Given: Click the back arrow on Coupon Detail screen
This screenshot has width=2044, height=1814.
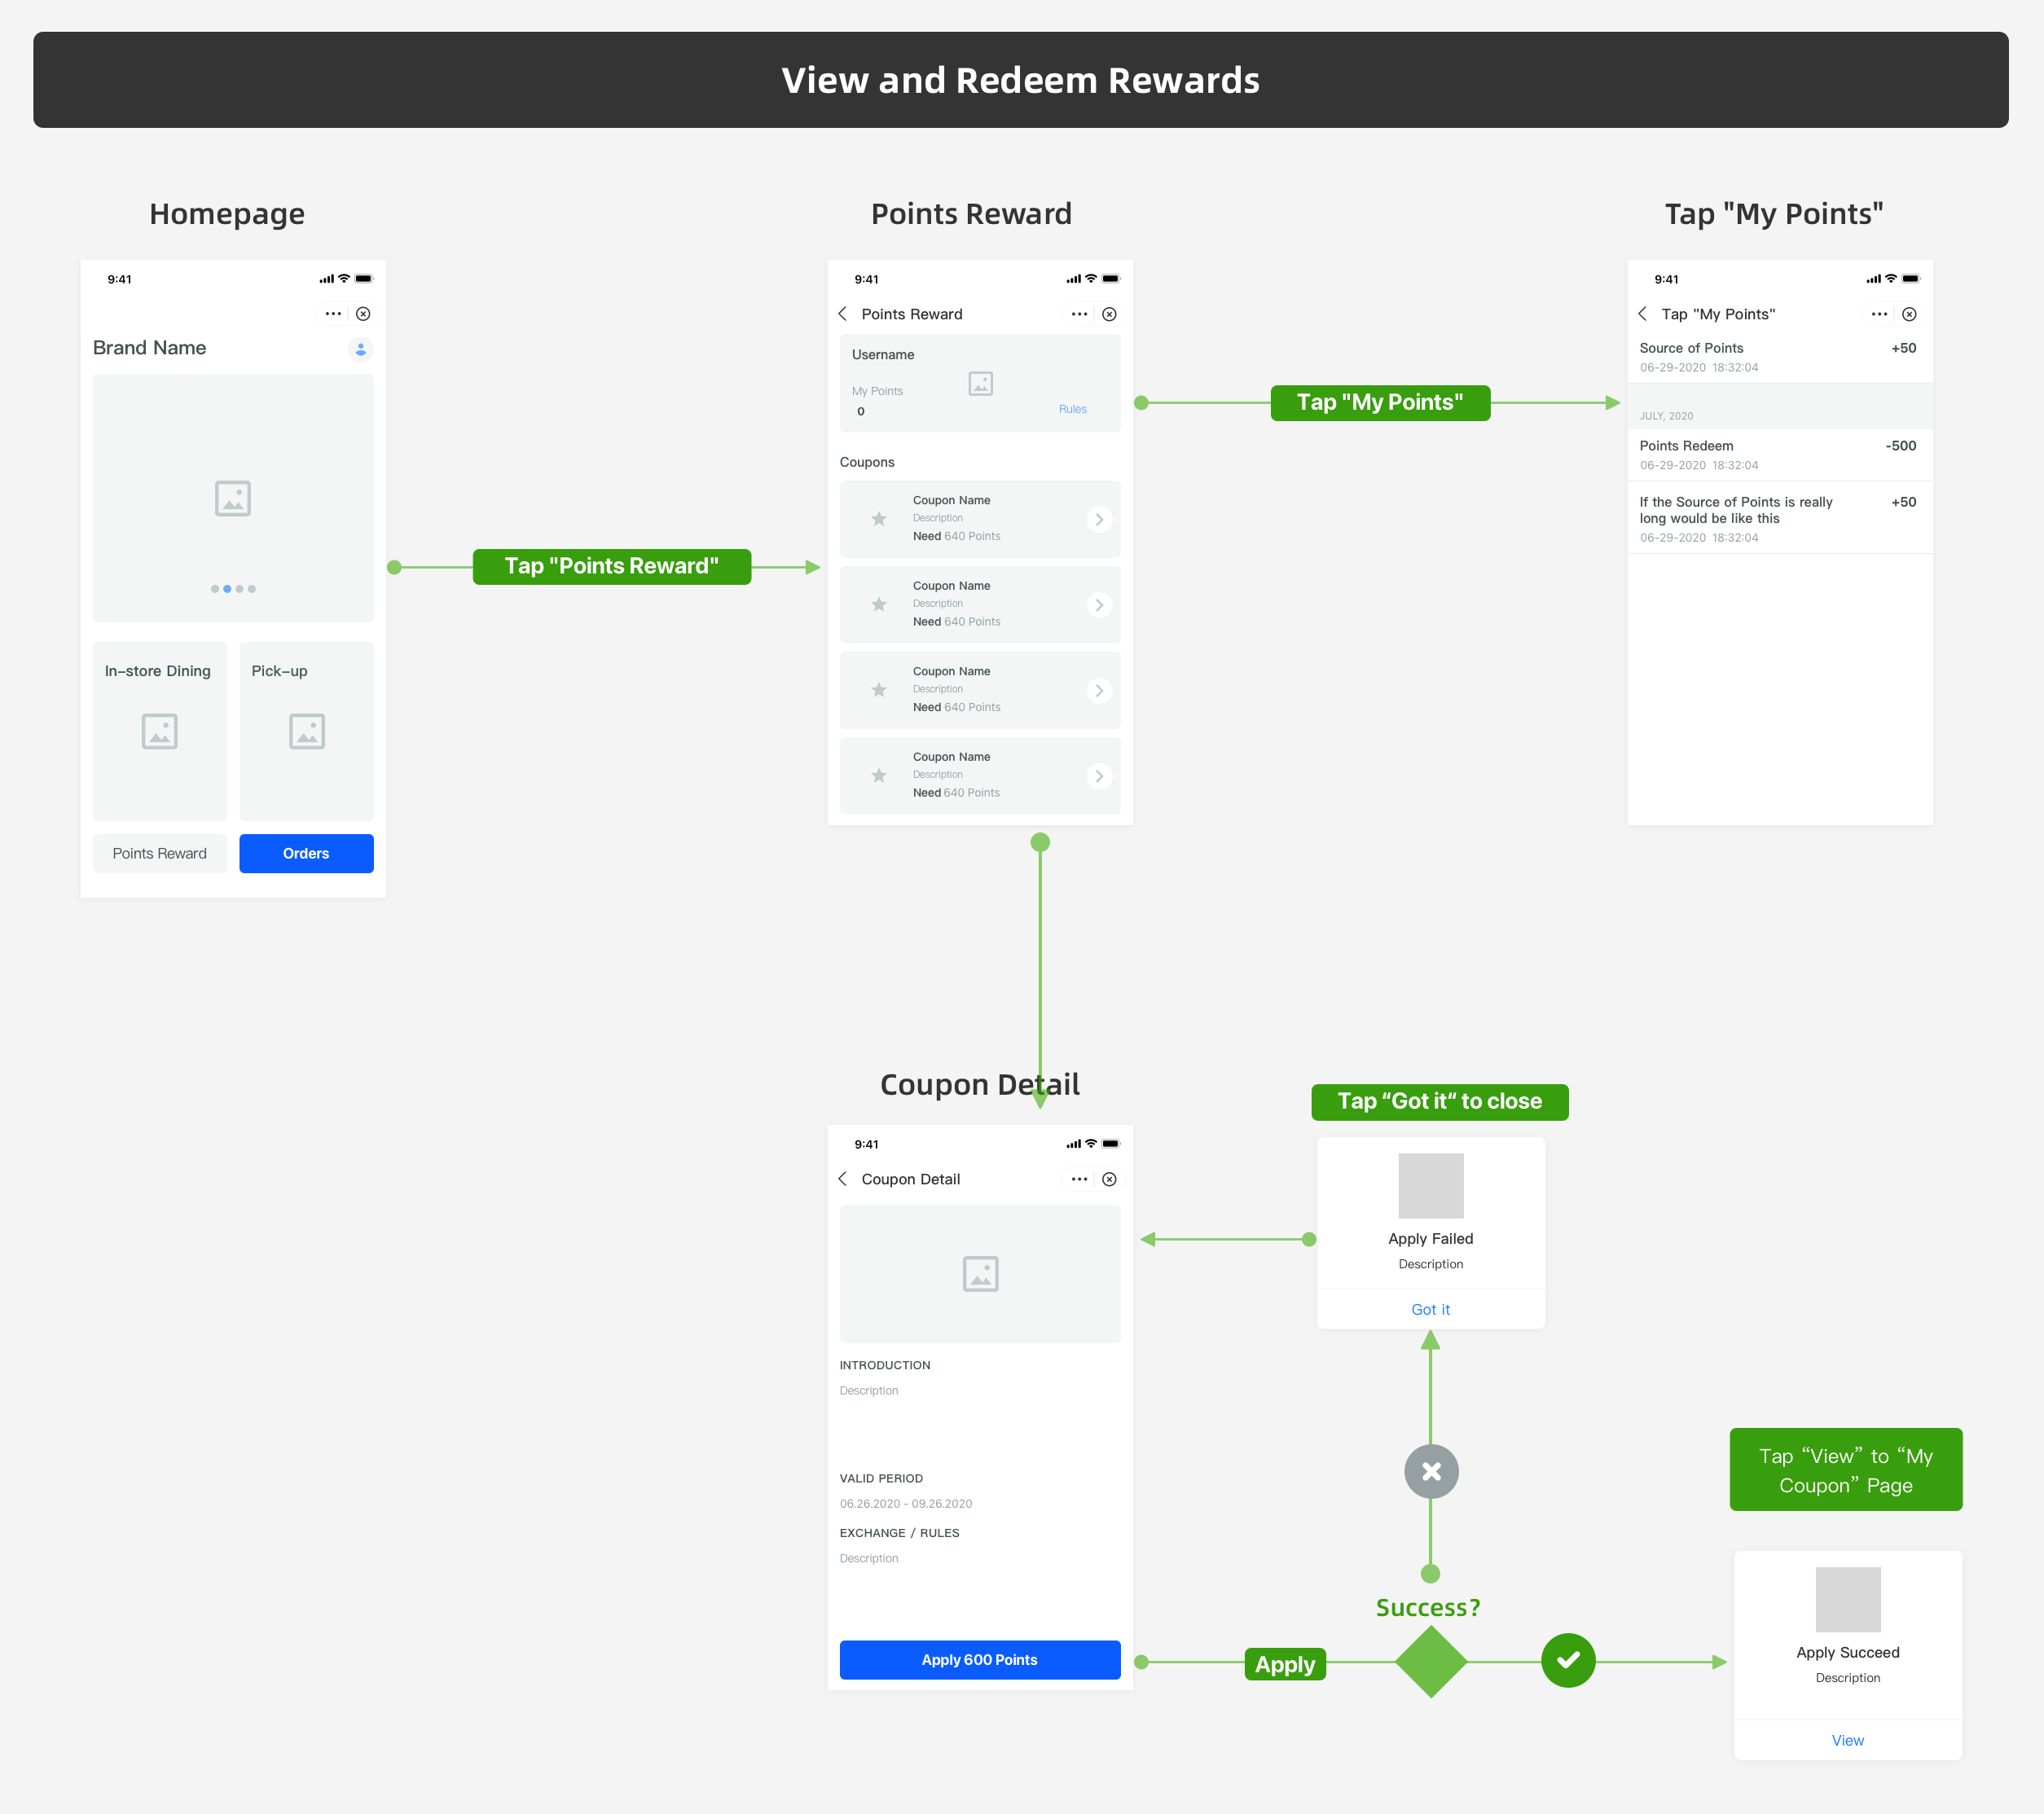Looking at the screenshot, I should click(x=843, y=1179).
